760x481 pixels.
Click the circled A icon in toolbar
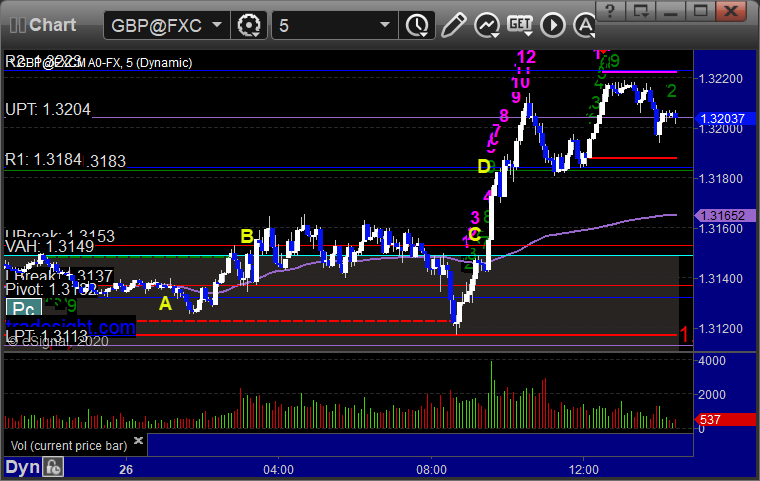click(x=585, y=25)
